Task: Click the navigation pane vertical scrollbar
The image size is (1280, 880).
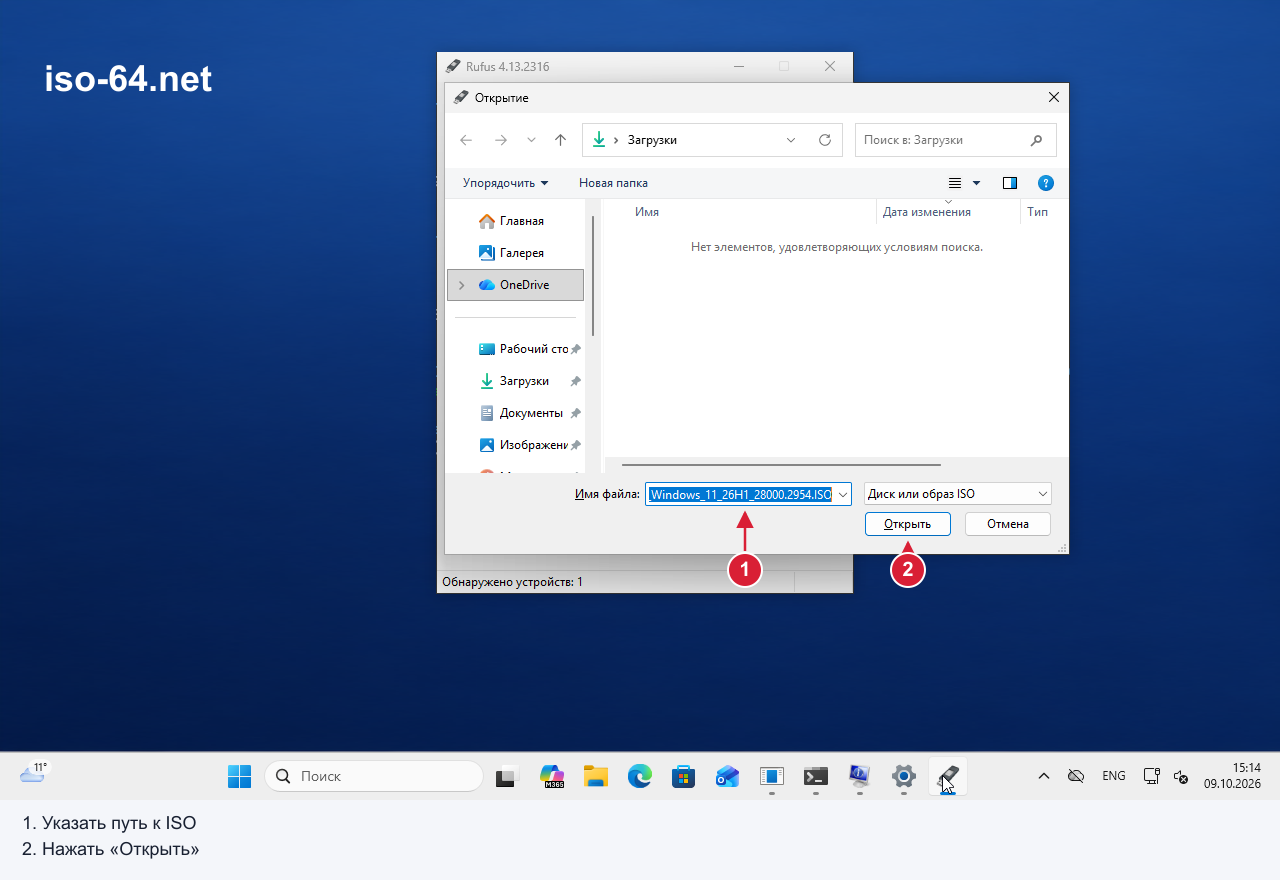Action: (593, 275)
